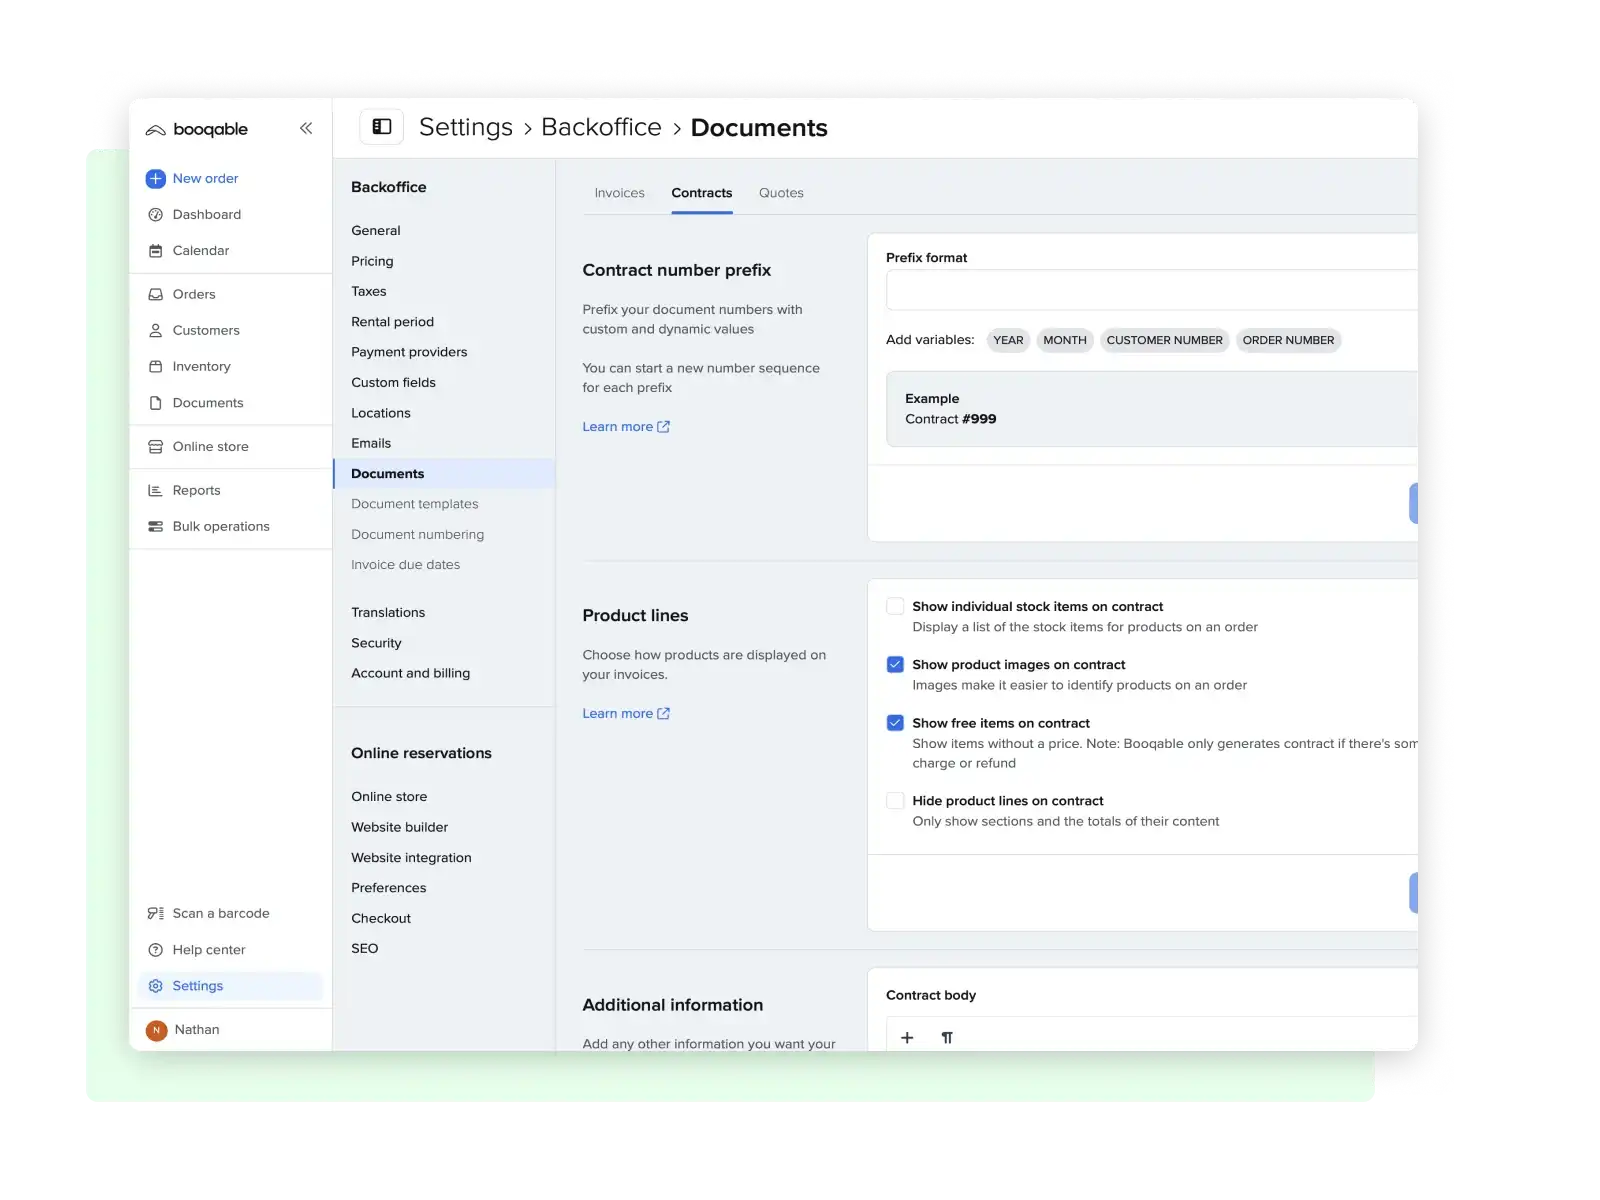Uncheck Show product images on contract
This screenshot has height=1200, width=1600.
click(x=895, y=665)
